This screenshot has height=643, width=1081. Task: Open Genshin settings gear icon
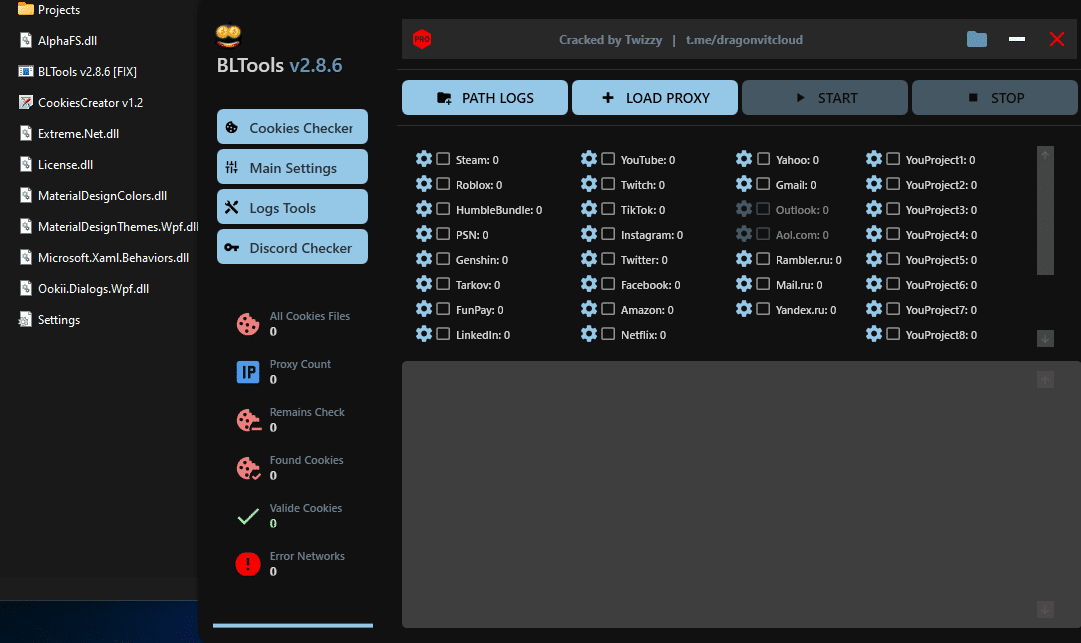pos(424,259)
